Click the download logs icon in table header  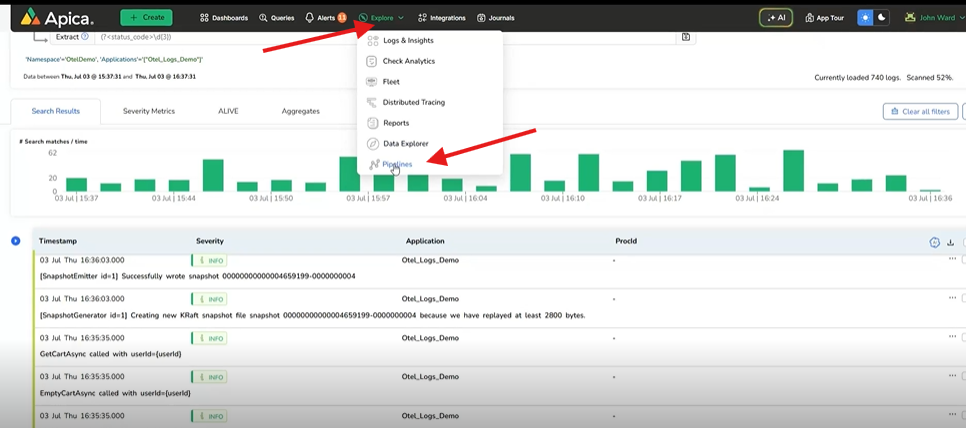[x=950, y=242]
